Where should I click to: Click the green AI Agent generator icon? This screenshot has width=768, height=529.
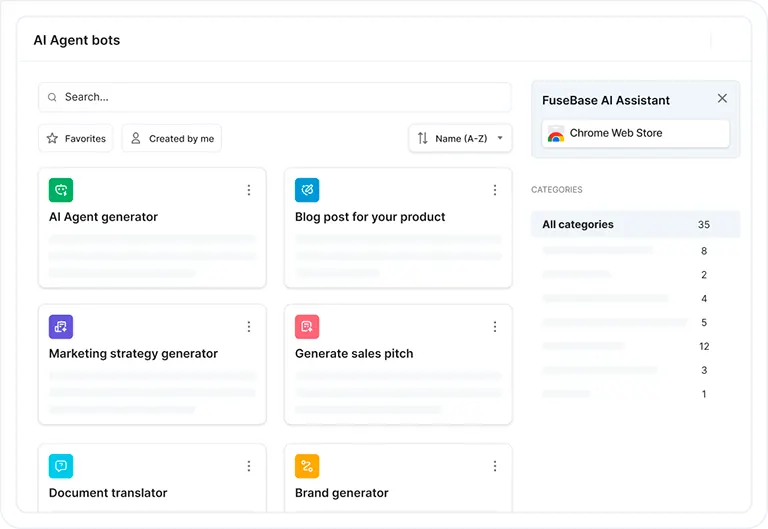(61, 190)
